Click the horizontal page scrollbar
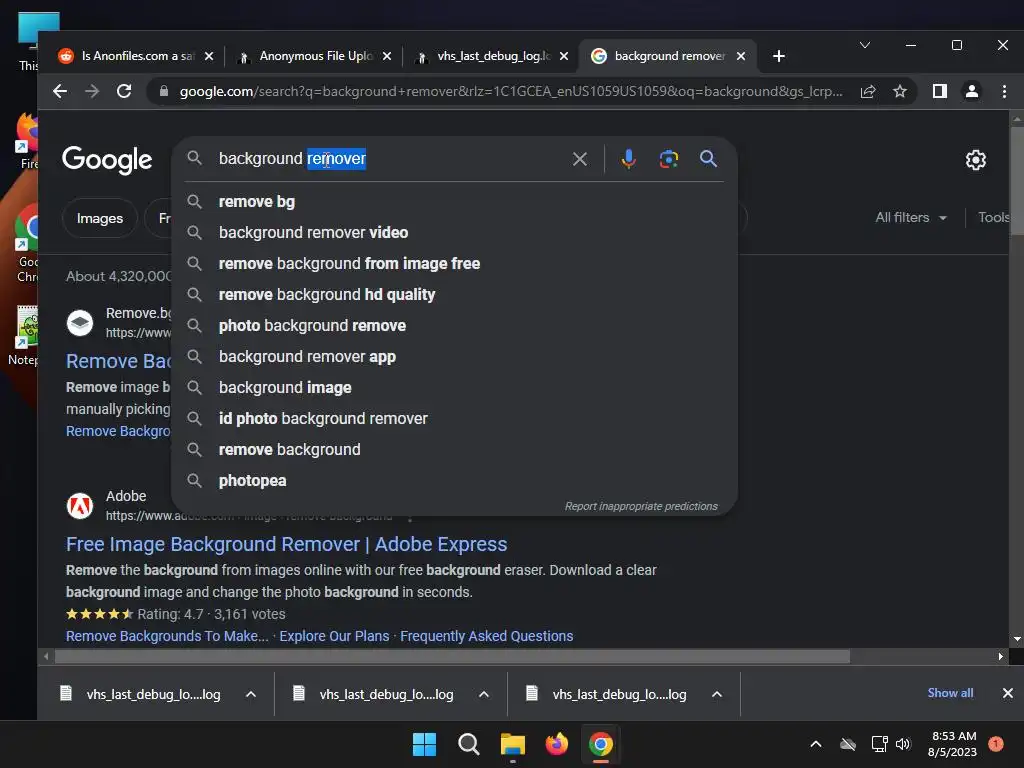Screen dimensions: 1024x768 tap(452, 656)
